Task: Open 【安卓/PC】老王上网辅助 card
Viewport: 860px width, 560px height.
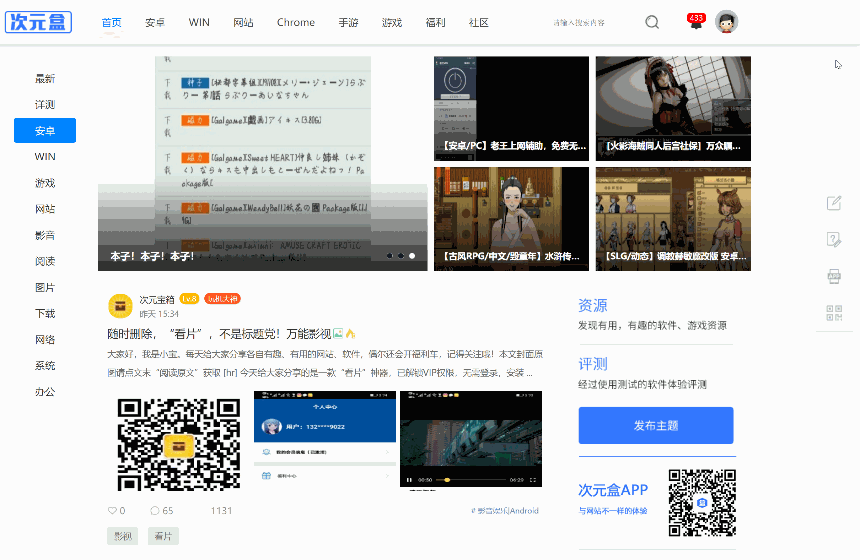Action: pyautogui.click(x=511, y=109)
